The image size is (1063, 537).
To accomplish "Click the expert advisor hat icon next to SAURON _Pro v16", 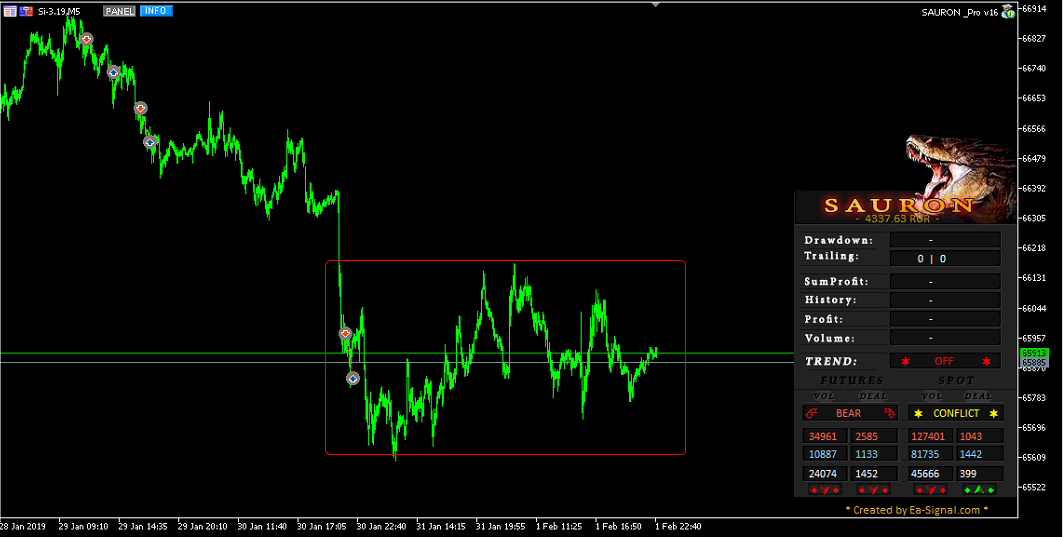I will click(1008, 11).
